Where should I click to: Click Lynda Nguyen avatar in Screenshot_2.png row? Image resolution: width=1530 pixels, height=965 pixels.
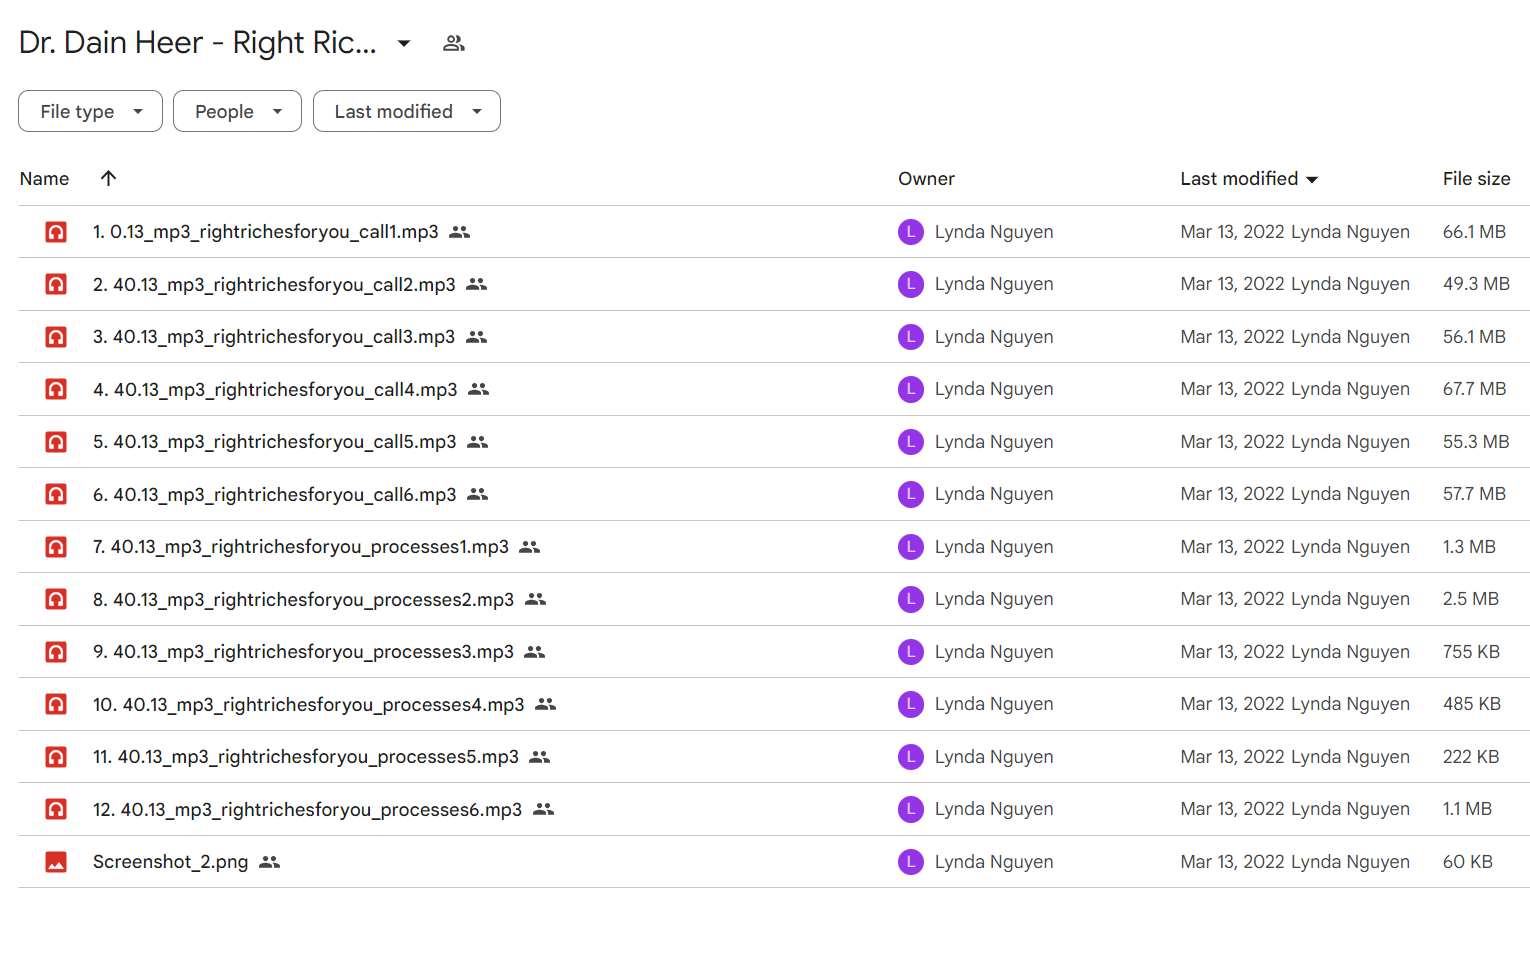(x=911, y=862)
